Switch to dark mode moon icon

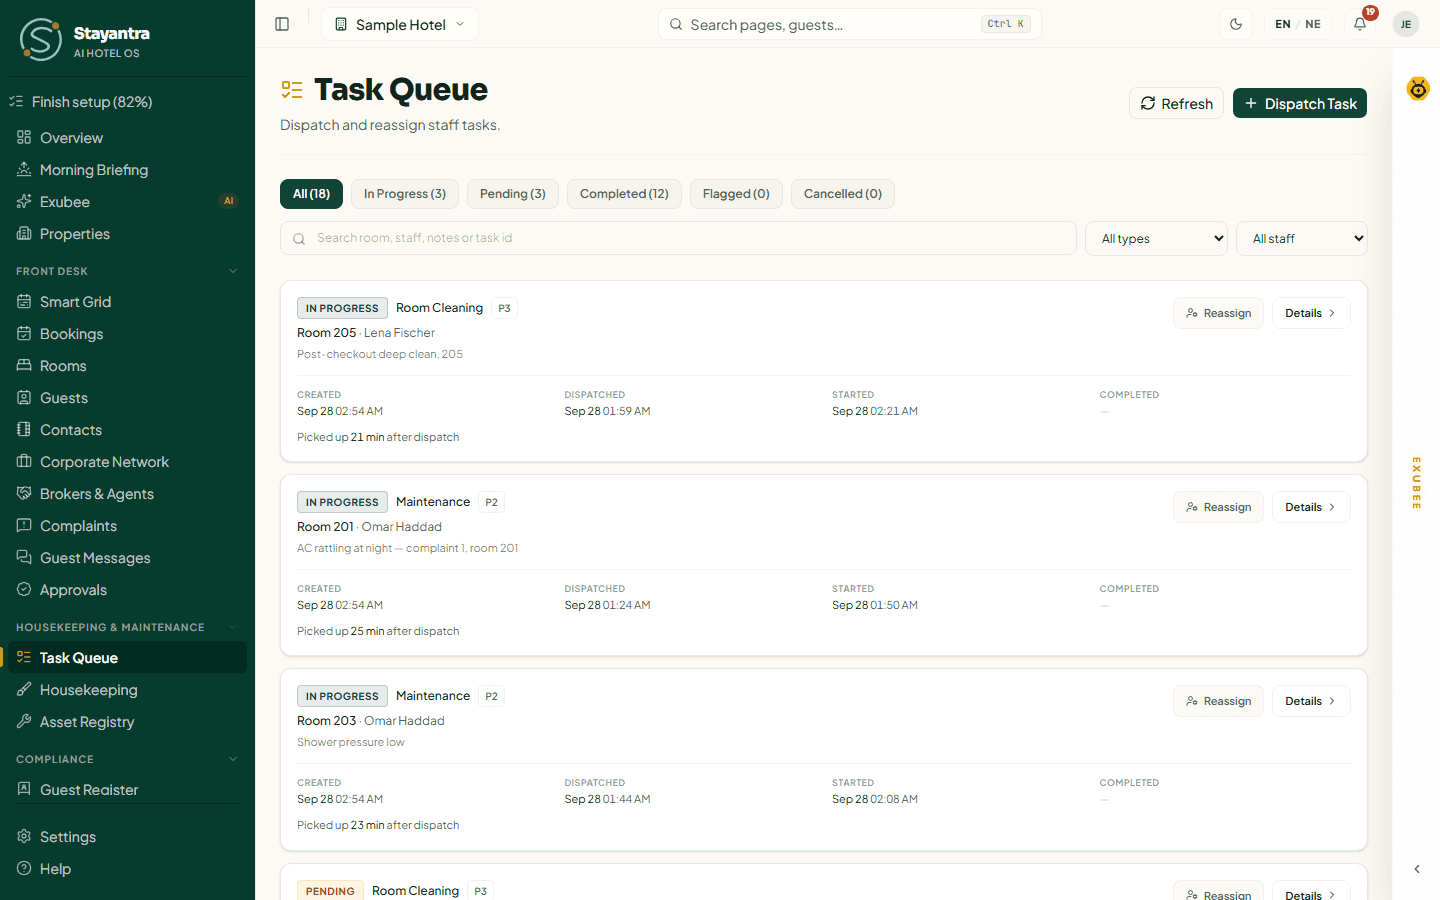click(1236, 24)
